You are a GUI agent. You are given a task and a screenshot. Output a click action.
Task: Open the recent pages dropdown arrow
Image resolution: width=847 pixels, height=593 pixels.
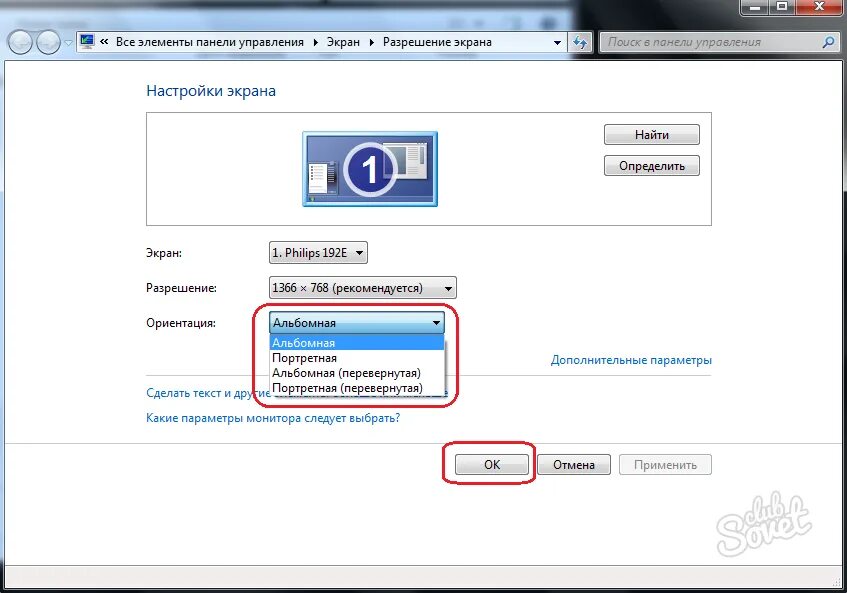click(68, 43)
